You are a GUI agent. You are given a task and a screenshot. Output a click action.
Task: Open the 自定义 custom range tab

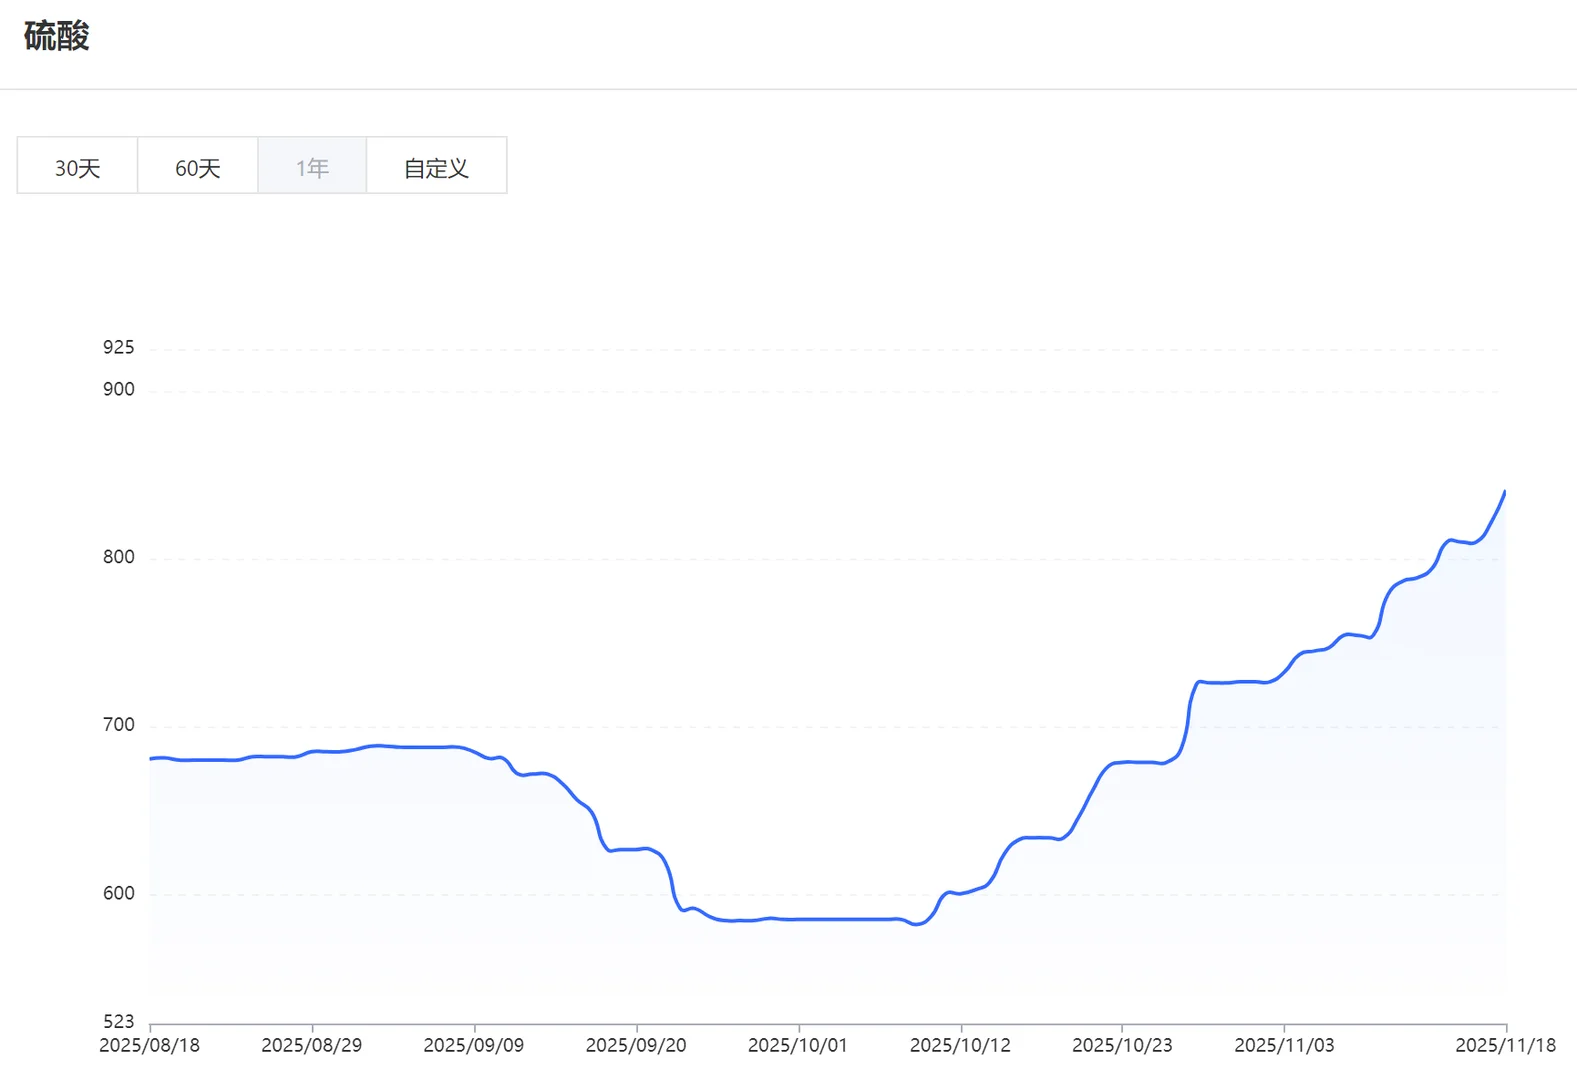pyautogui.click(x=437, y=166)
